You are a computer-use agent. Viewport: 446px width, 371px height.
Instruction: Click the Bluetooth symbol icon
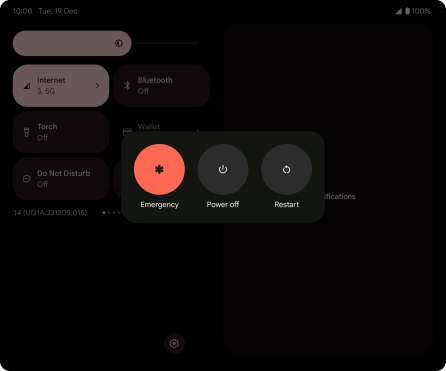click(x=127, y=86)
